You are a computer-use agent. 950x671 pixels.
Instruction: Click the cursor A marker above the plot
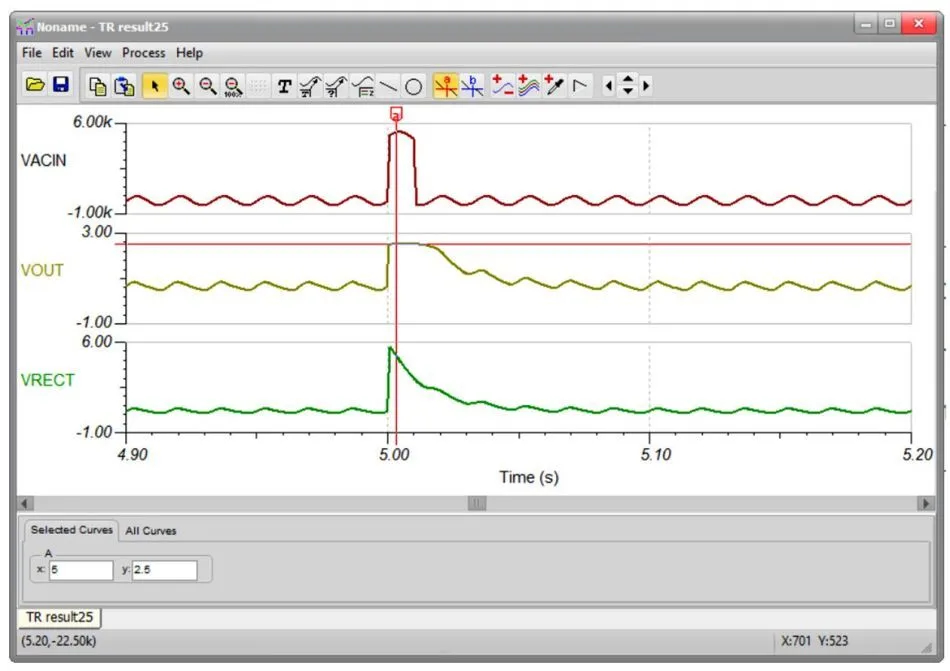coord(396,115)
